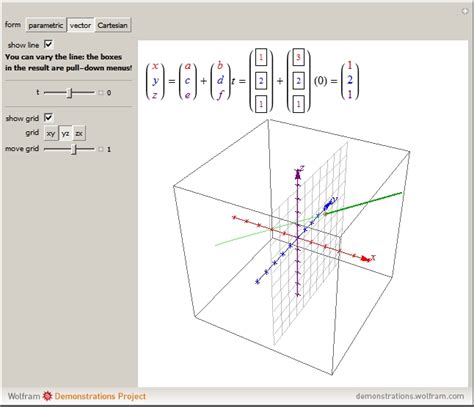Click the move grid slider handle
Image resolution: width=474 pixels, height=407 pixels.
coord(75,149)
